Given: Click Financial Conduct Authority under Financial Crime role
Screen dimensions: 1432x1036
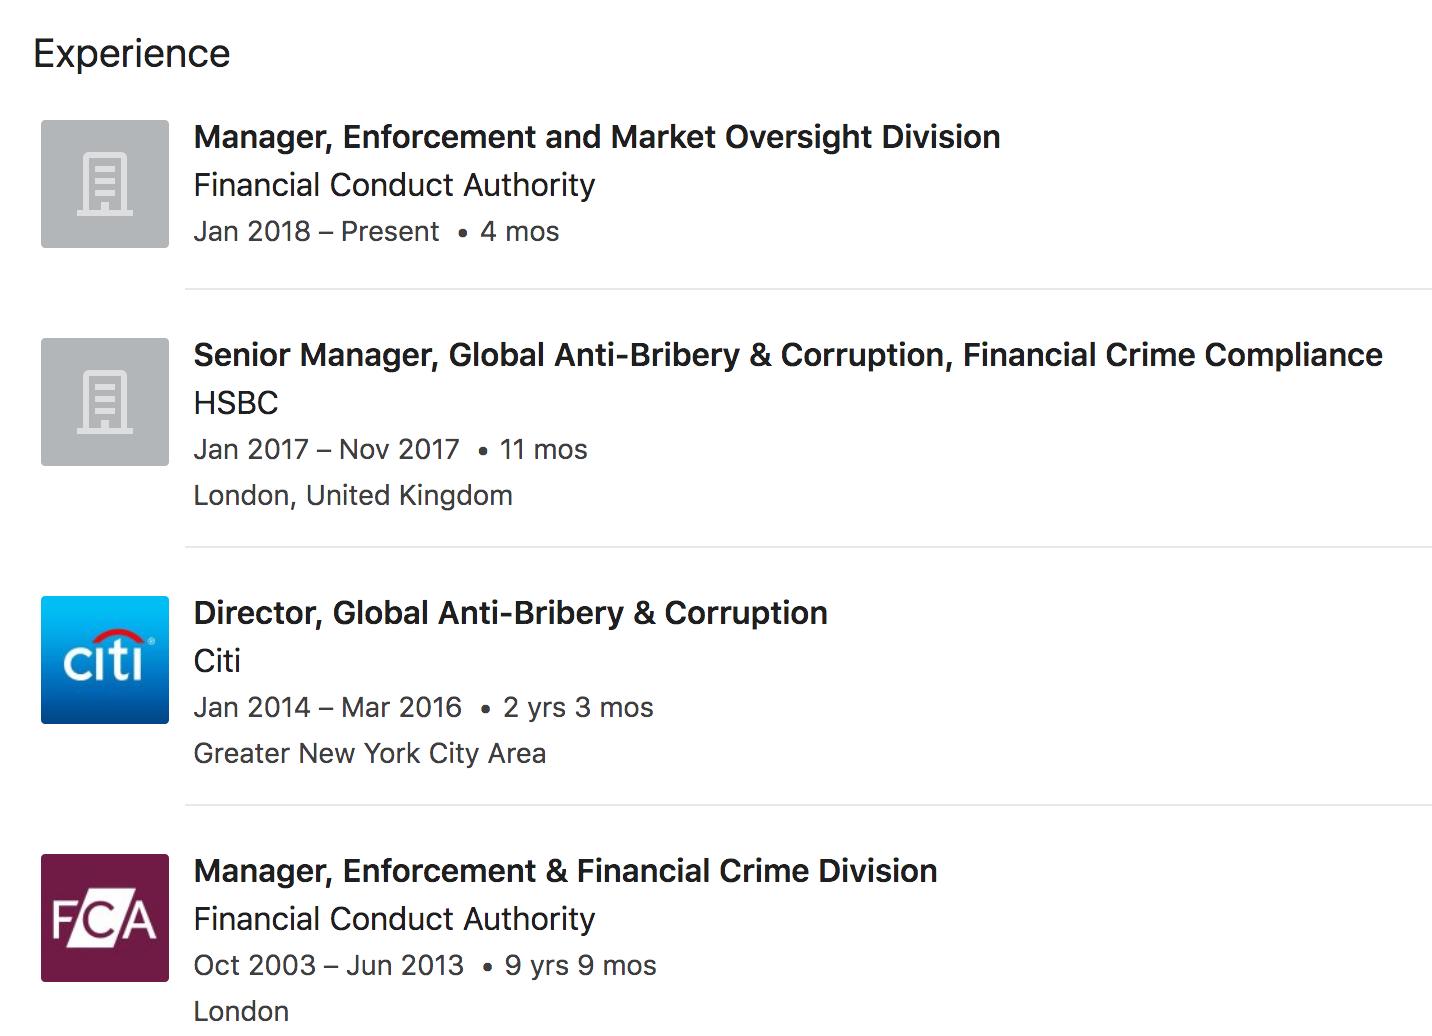Looking at the screenshot, I should 395,919.
